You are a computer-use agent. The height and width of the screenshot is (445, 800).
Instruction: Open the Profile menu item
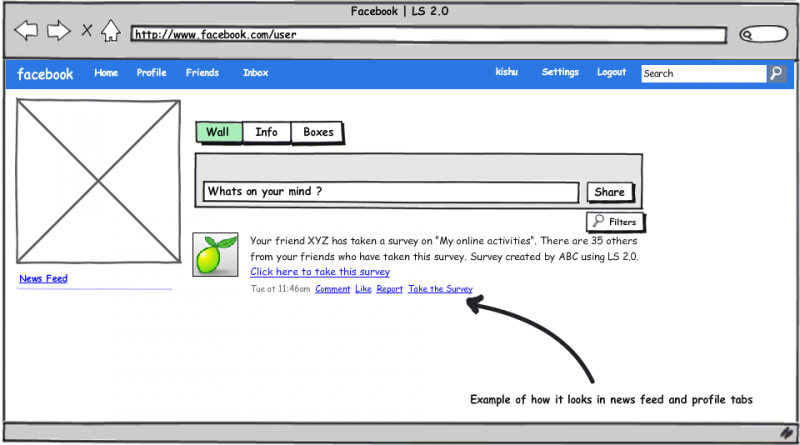click(x=152, y=73)
